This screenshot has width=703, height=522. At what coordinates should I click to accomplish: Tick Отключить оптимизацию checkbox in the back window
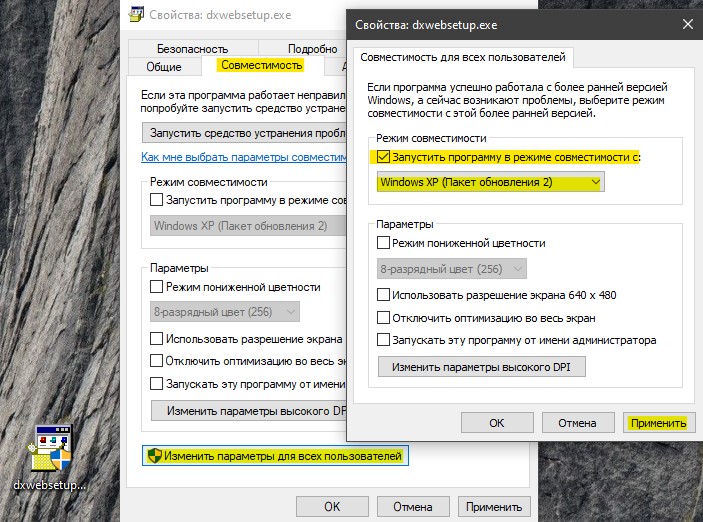coord(156,361)
